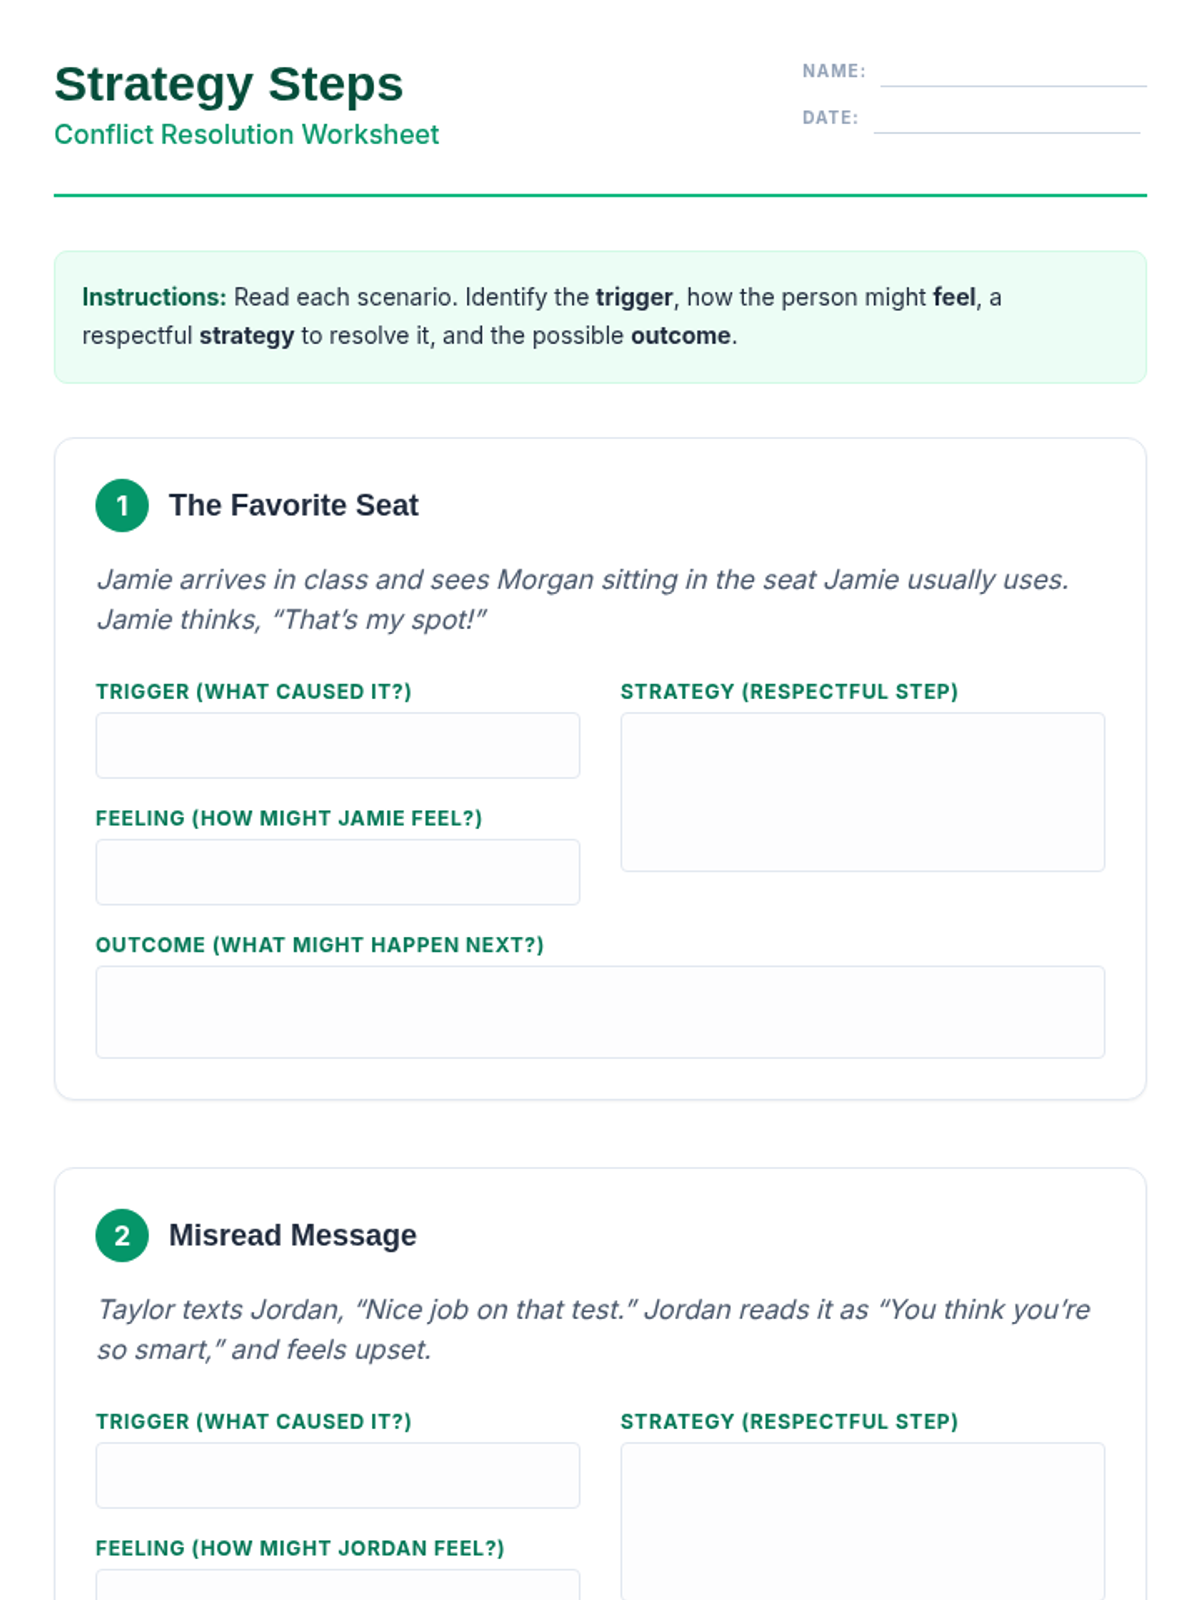The image size is (1200, 1600).
Task: Click the green Instructions banner
Action: pyautogui.click(x=600, y=317)
